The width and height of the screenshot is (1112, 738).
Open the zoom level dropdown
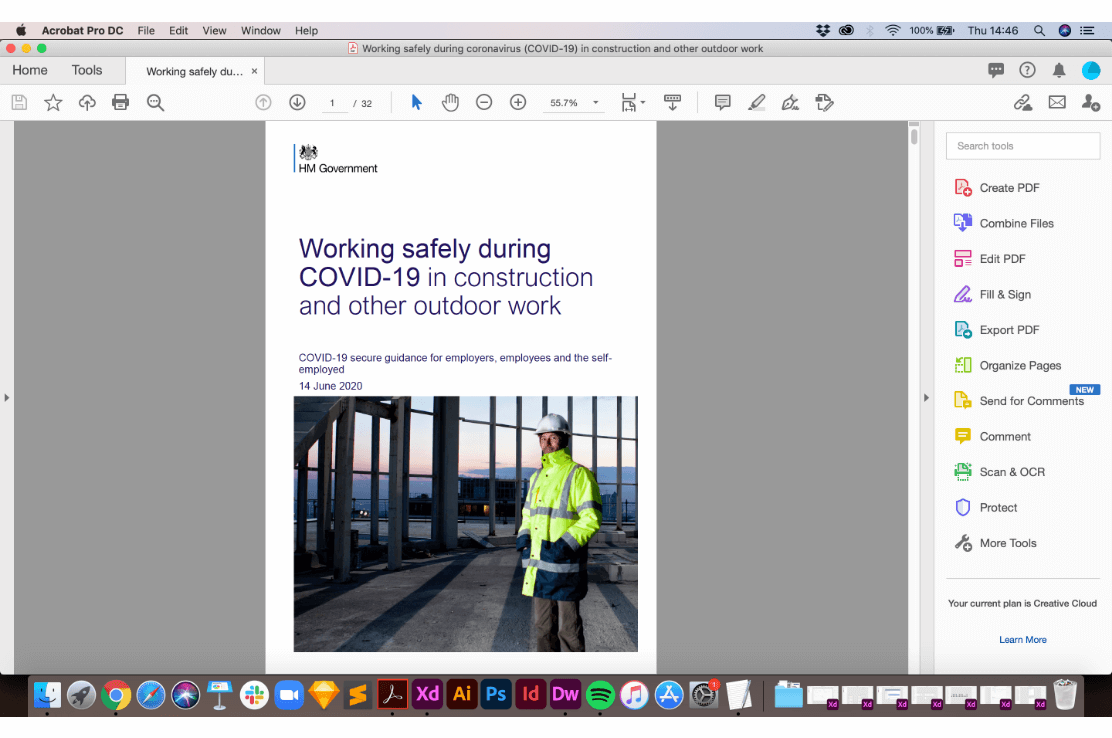[x=596, y=103]
